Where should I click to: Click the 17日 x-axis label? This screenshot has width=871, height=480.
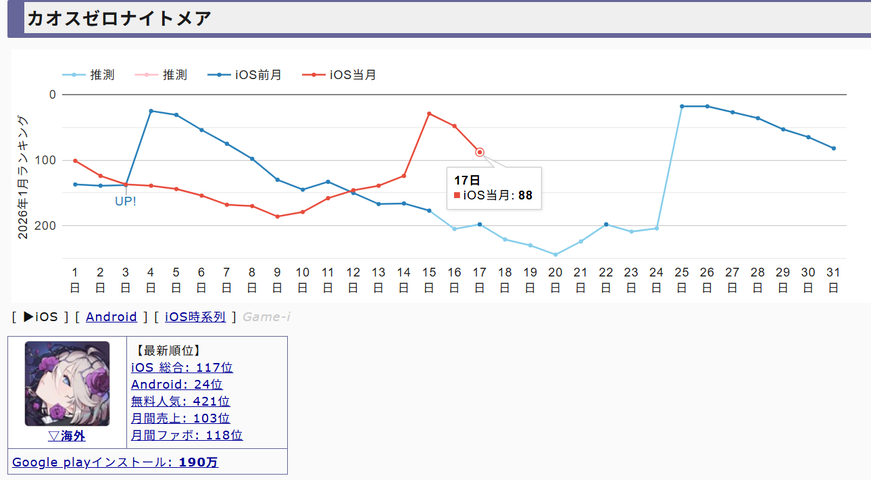pos(479,280)
